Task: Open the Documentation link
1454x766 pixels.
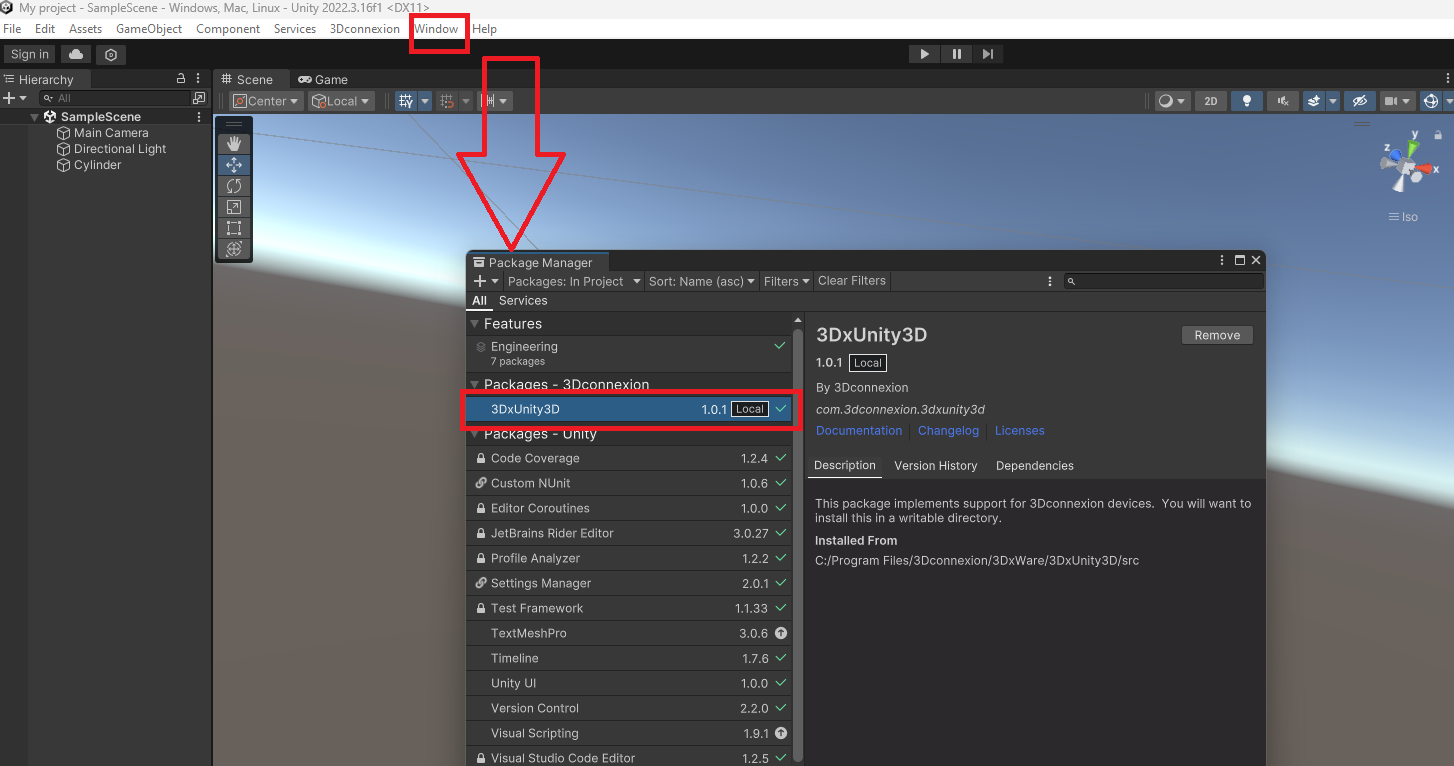Action: click(x=859, y=431)
